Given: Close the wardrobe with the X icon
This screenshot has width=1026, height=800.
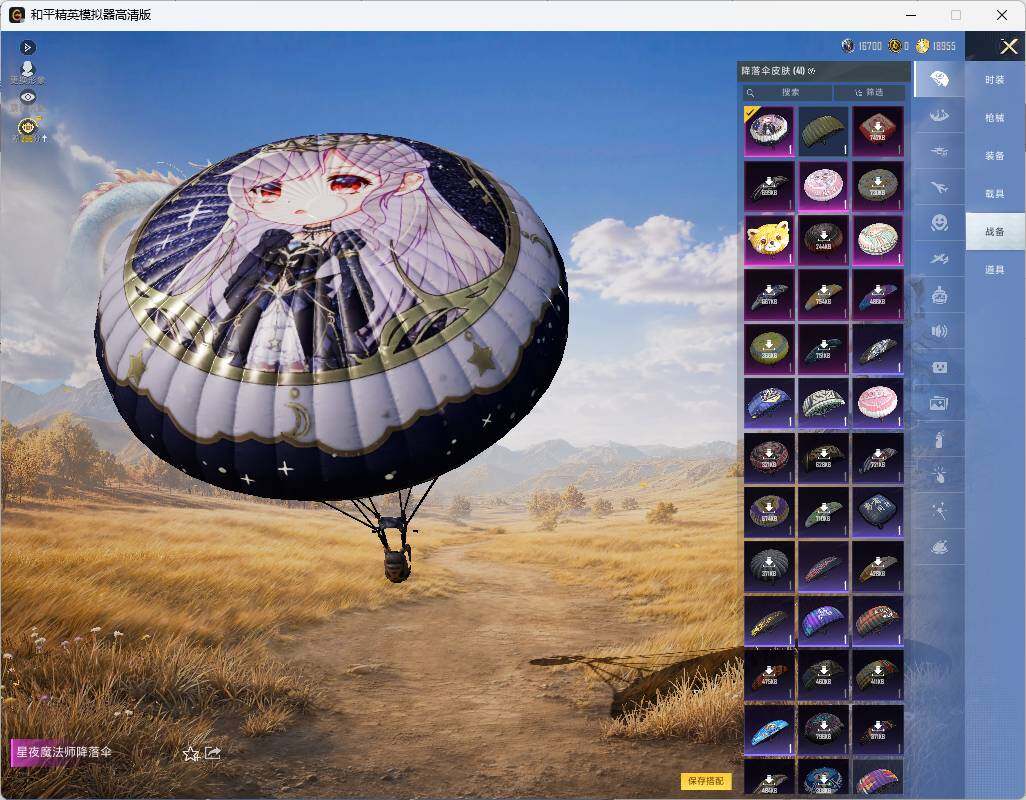Looking at the screenshot, I should tap(1008, 46).
